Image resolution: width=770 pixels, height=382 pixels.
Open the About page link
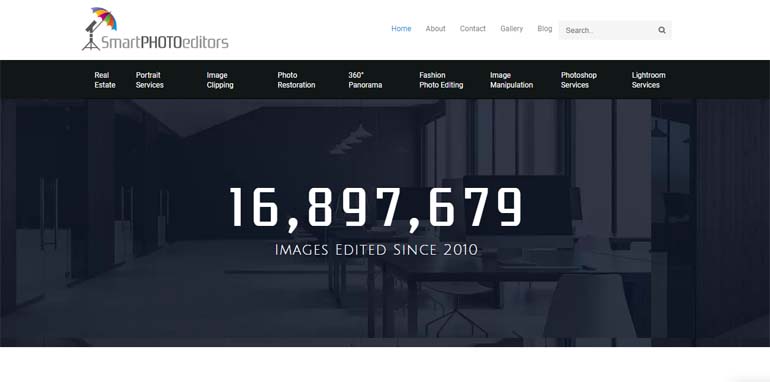click(435, 28)
